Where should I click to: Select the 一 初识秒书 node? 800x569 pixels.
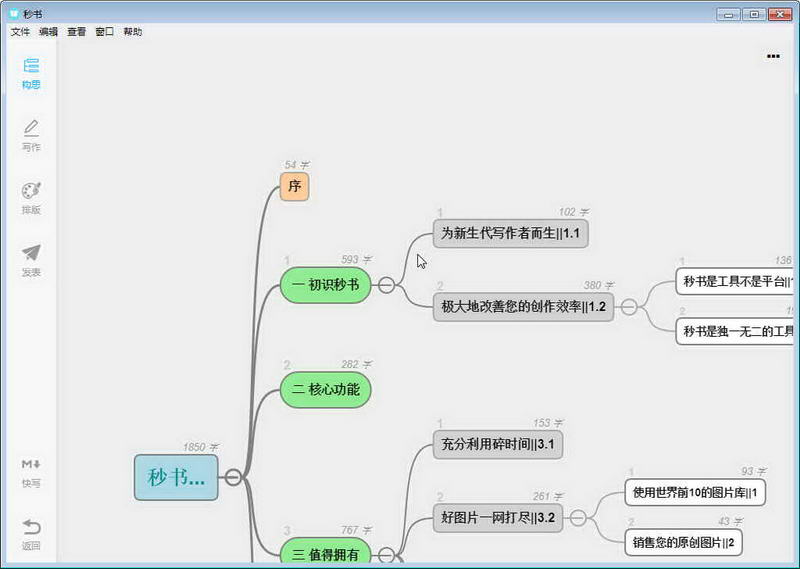[x=326, y=285]
